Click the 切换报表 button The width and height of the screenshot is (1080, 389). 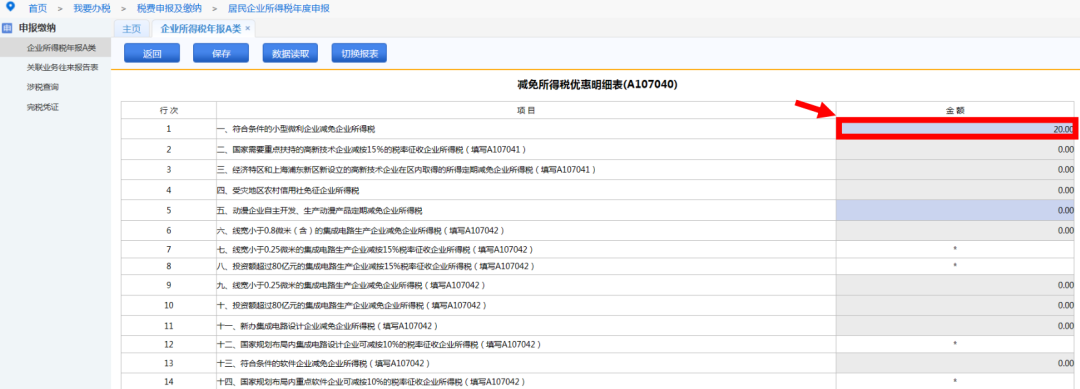coord(360,54)
